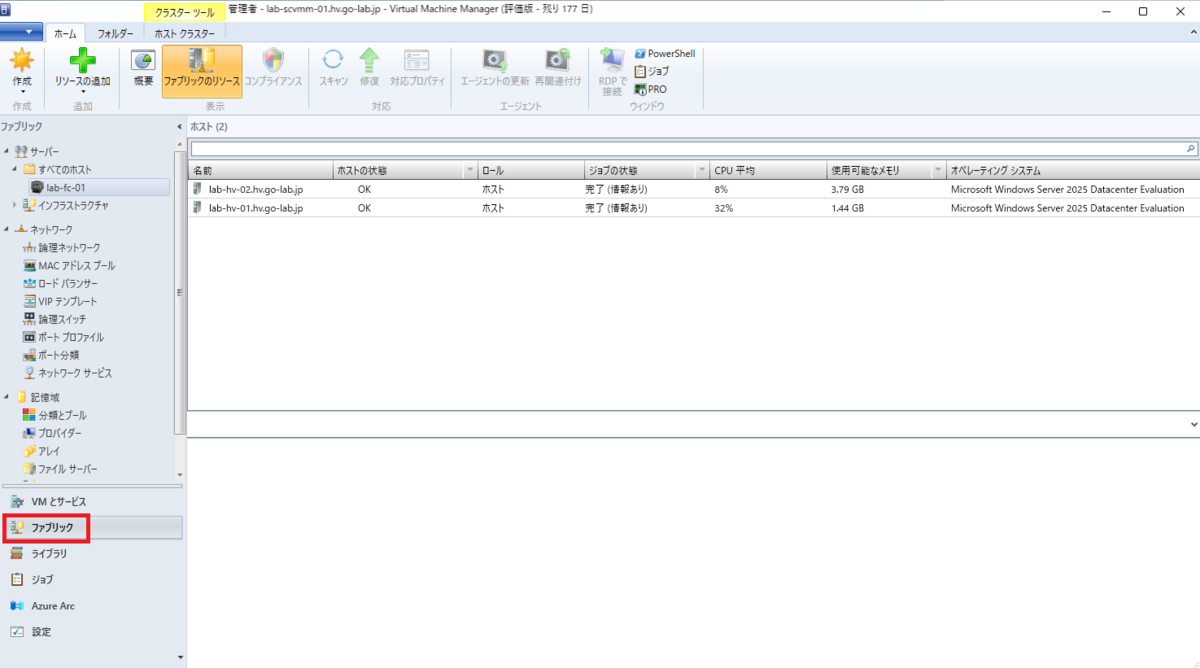Collapse the すべてのホスト tree node
Image resolution: width=1200 pixels, height=668 pixels.
point(15,169)
